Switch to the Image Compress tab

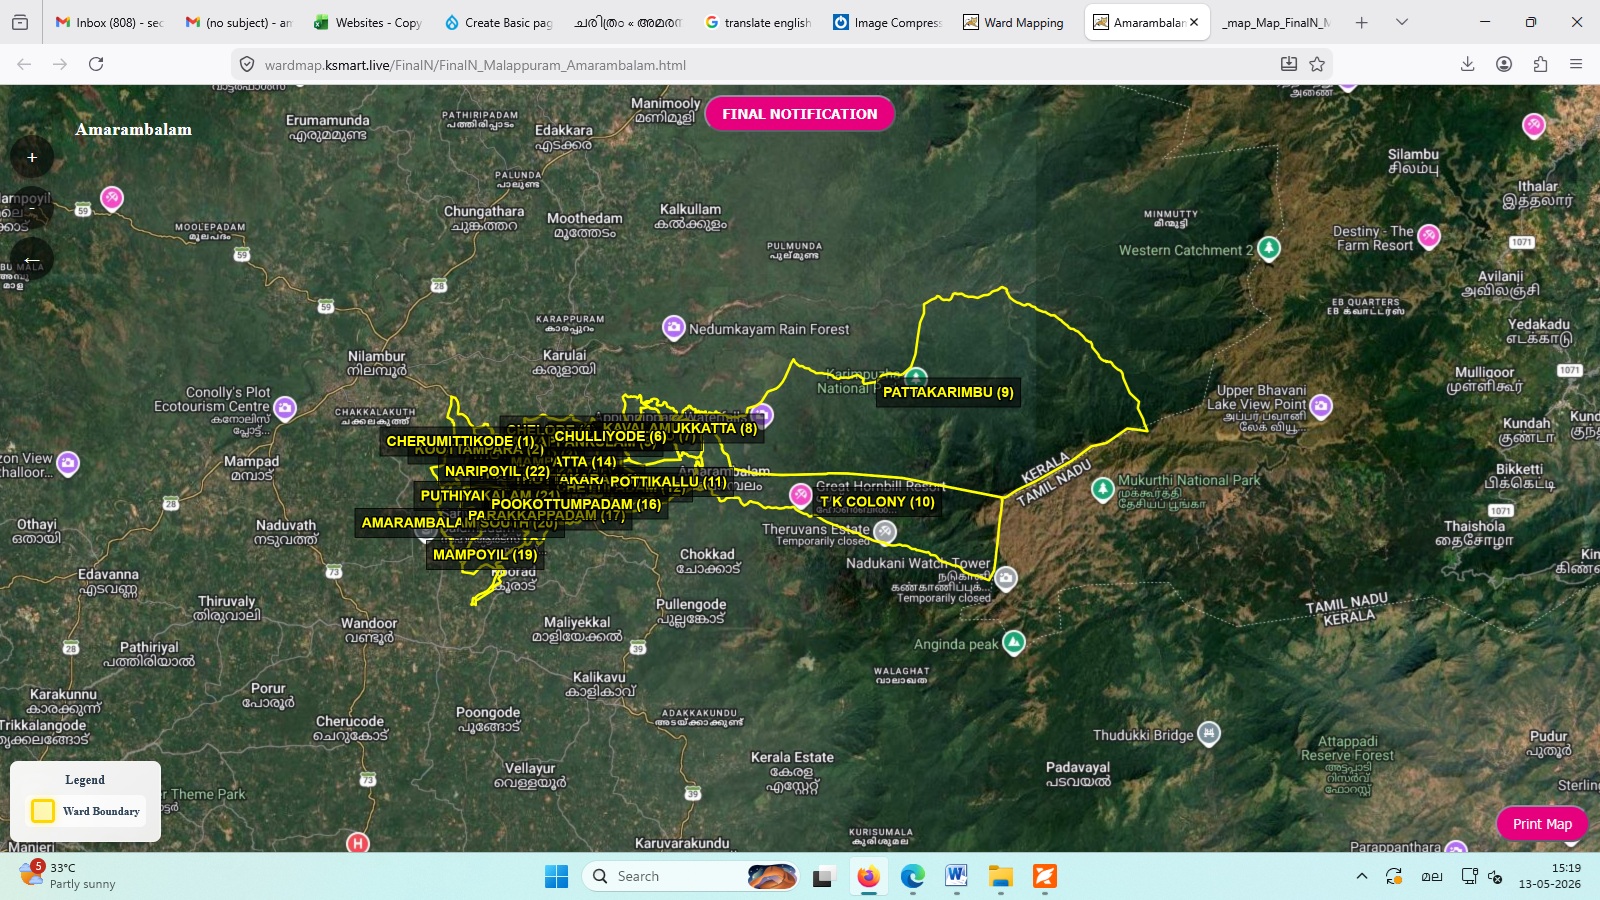pos(888,22)
